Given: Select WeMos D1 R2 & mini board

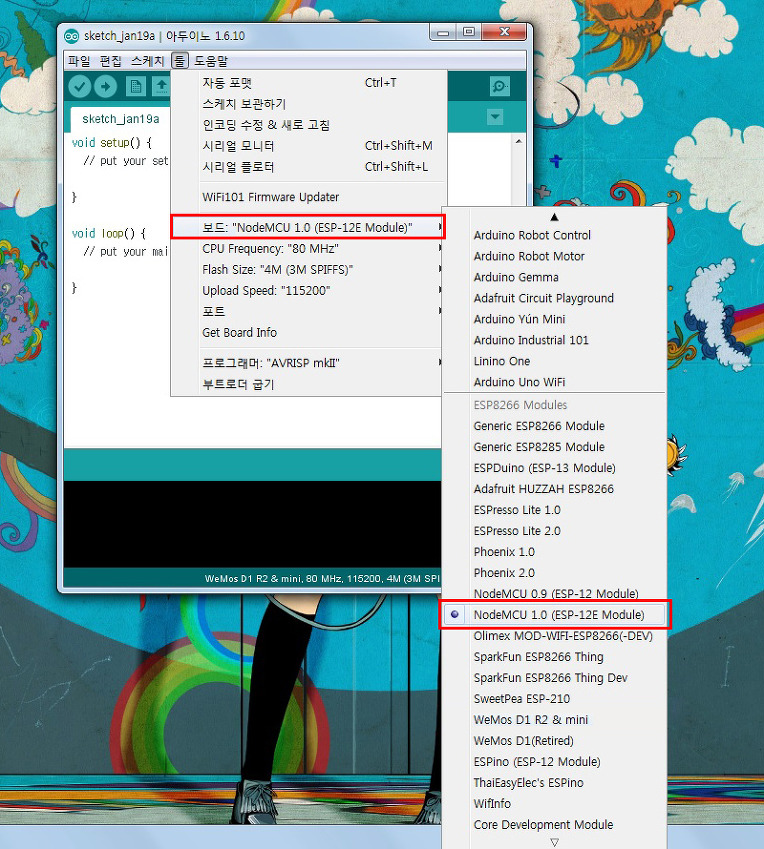Looking at the screenshot, I should tap(554, 720).
